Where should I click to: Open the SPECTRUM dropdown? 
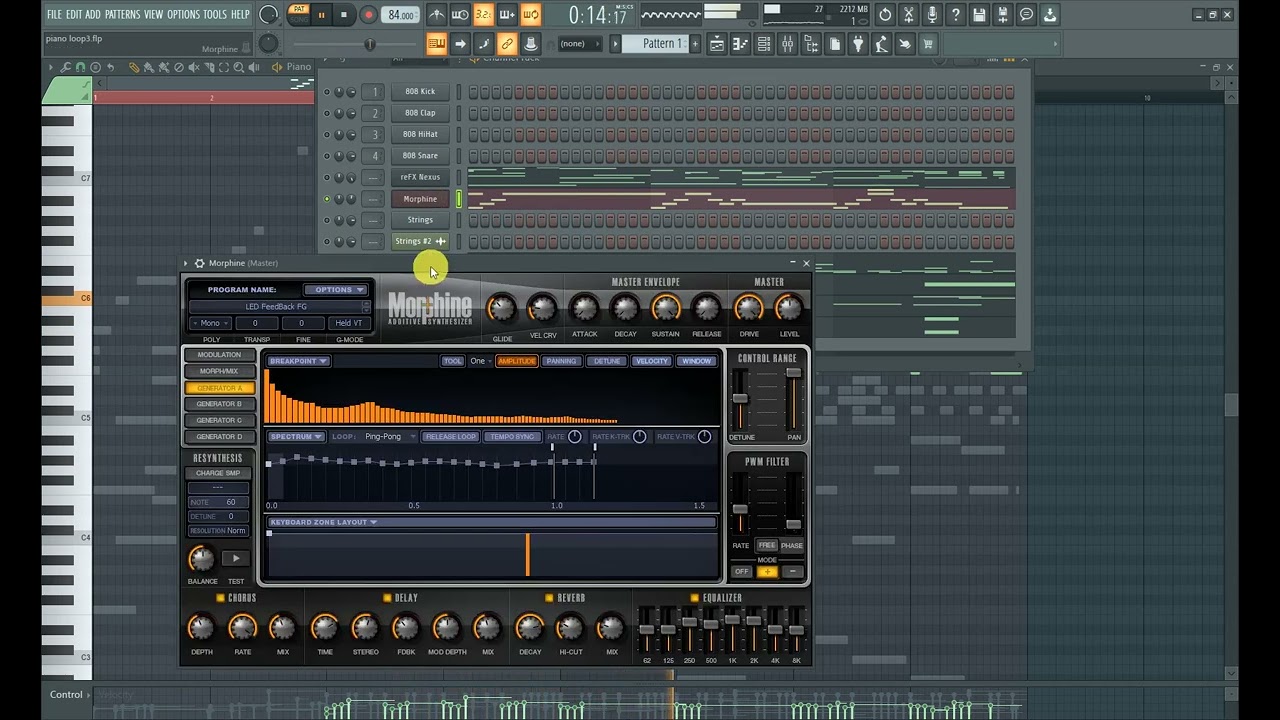click(295, 437)
